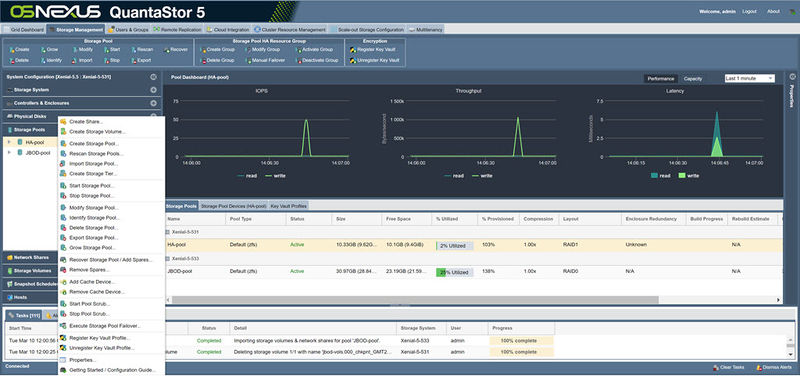The height and width of the screenshot is (376, 800).
Task: Switch to Cluster Resource Management tab
Action: click(x=290, y=30)
